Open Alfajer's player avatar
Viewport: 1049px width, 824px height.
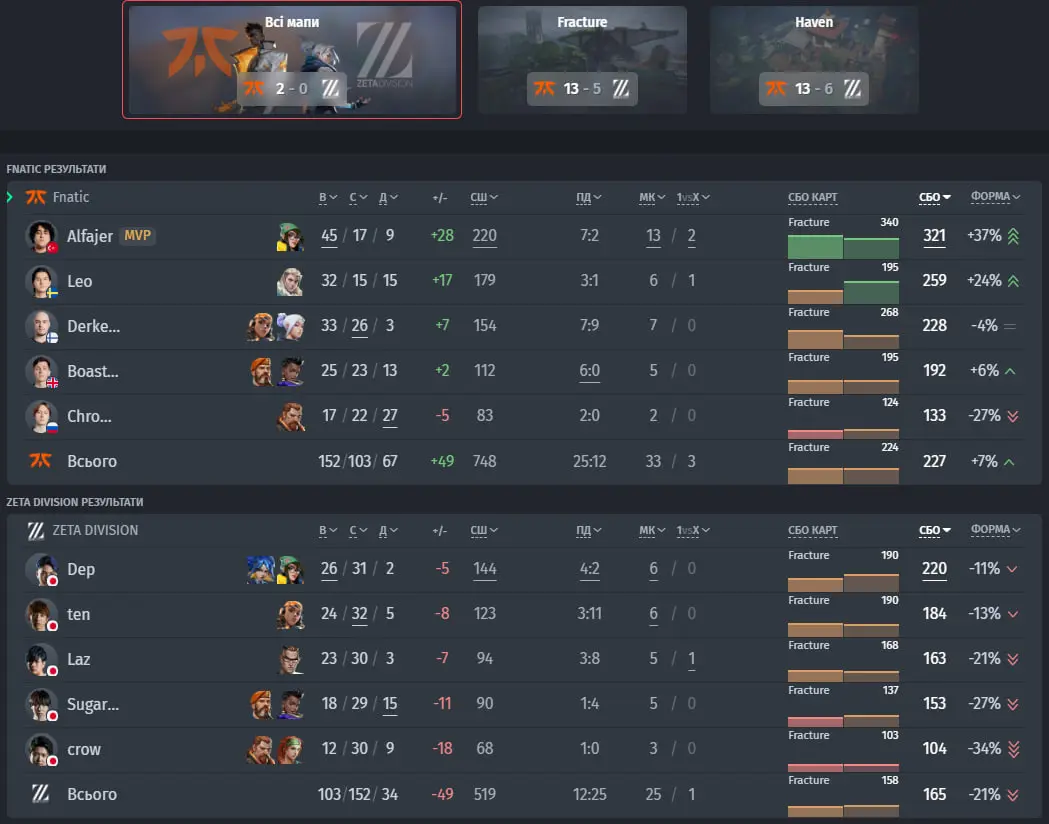[41, 236]
